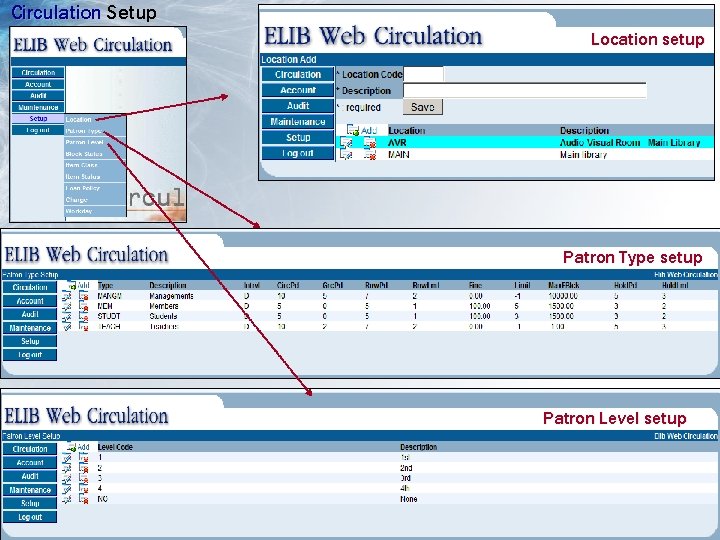Save the new location entry
The image size is (720, 540).
coord(423,107)
